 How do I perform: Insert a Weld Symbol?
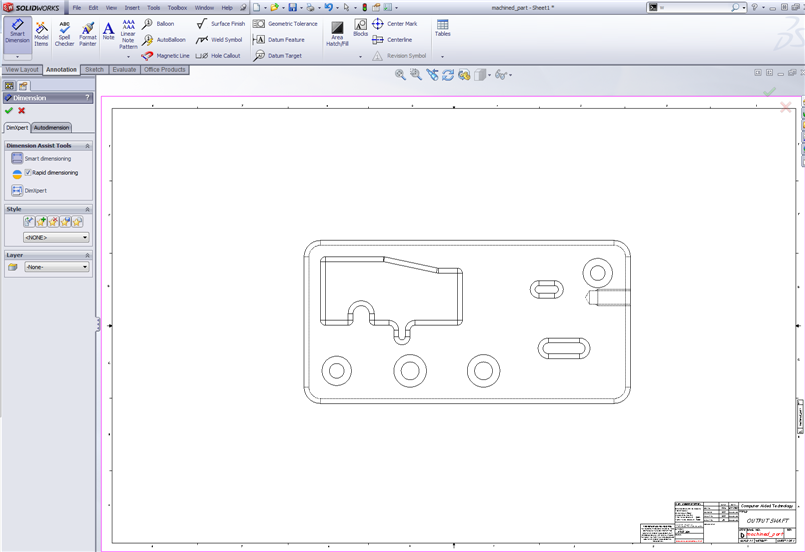click(219, 40)
